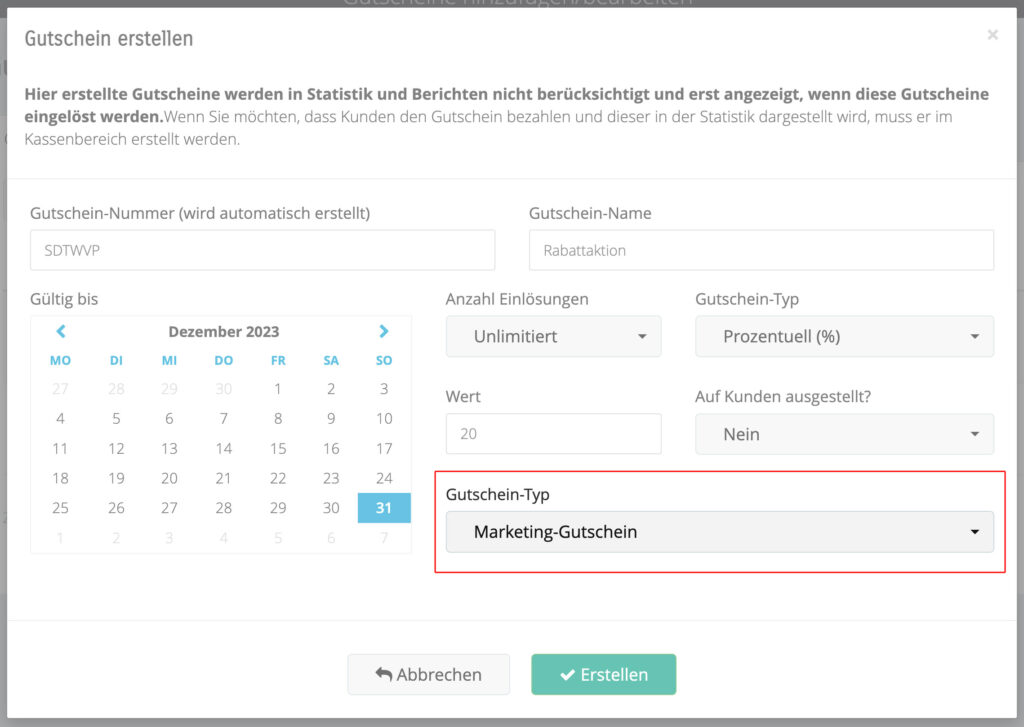Open the Auf Kunden ausgestellt dropdown
The height and width of the screenshot is (727, 1024).
click(x=844, y=435)
